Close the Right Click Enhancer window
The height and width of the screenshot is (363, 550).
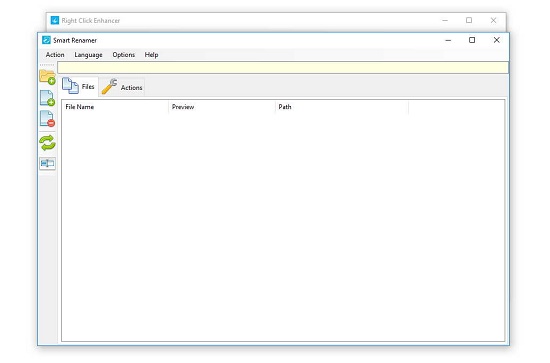point(493,20)
